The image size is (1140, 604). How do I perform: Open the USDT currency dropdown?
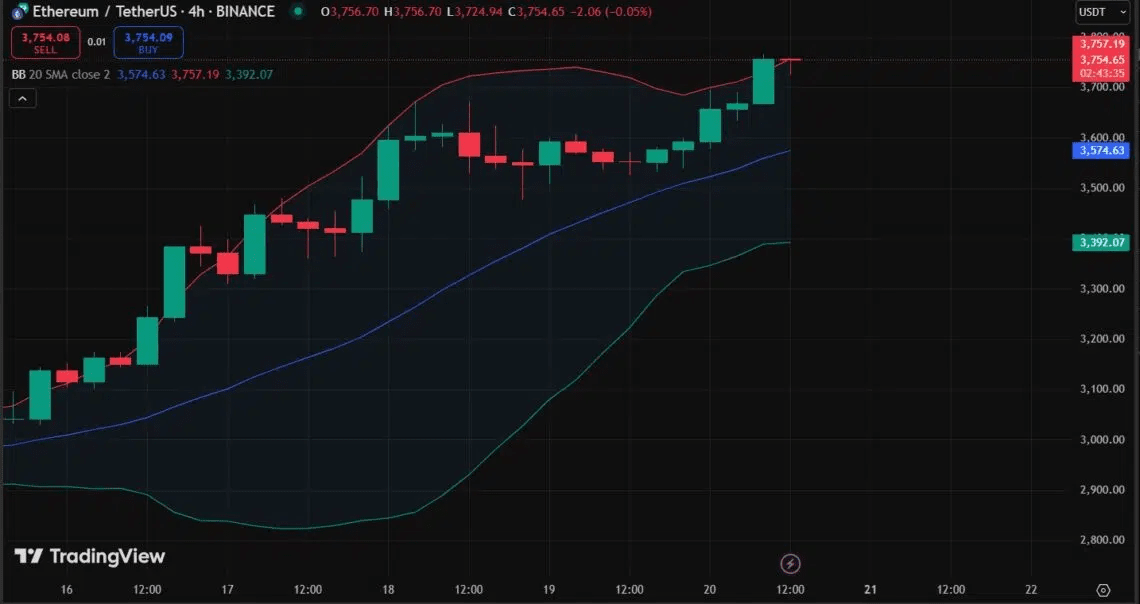pyautogui.click(x=1102, y=12)
